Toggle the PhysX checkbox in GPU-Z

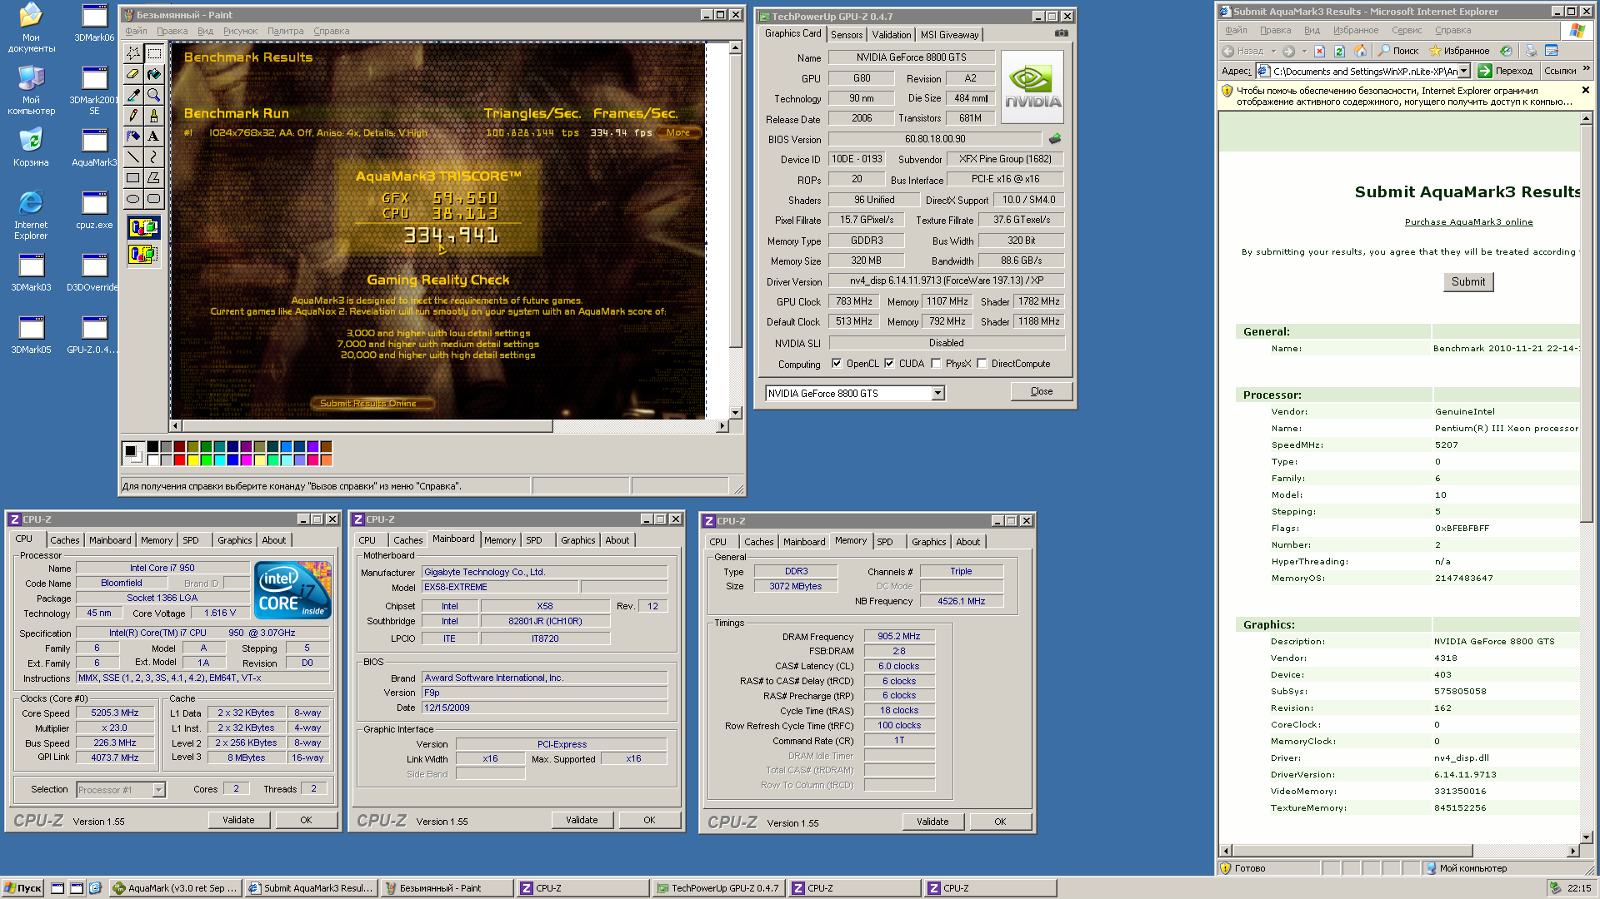click(936, 363)
